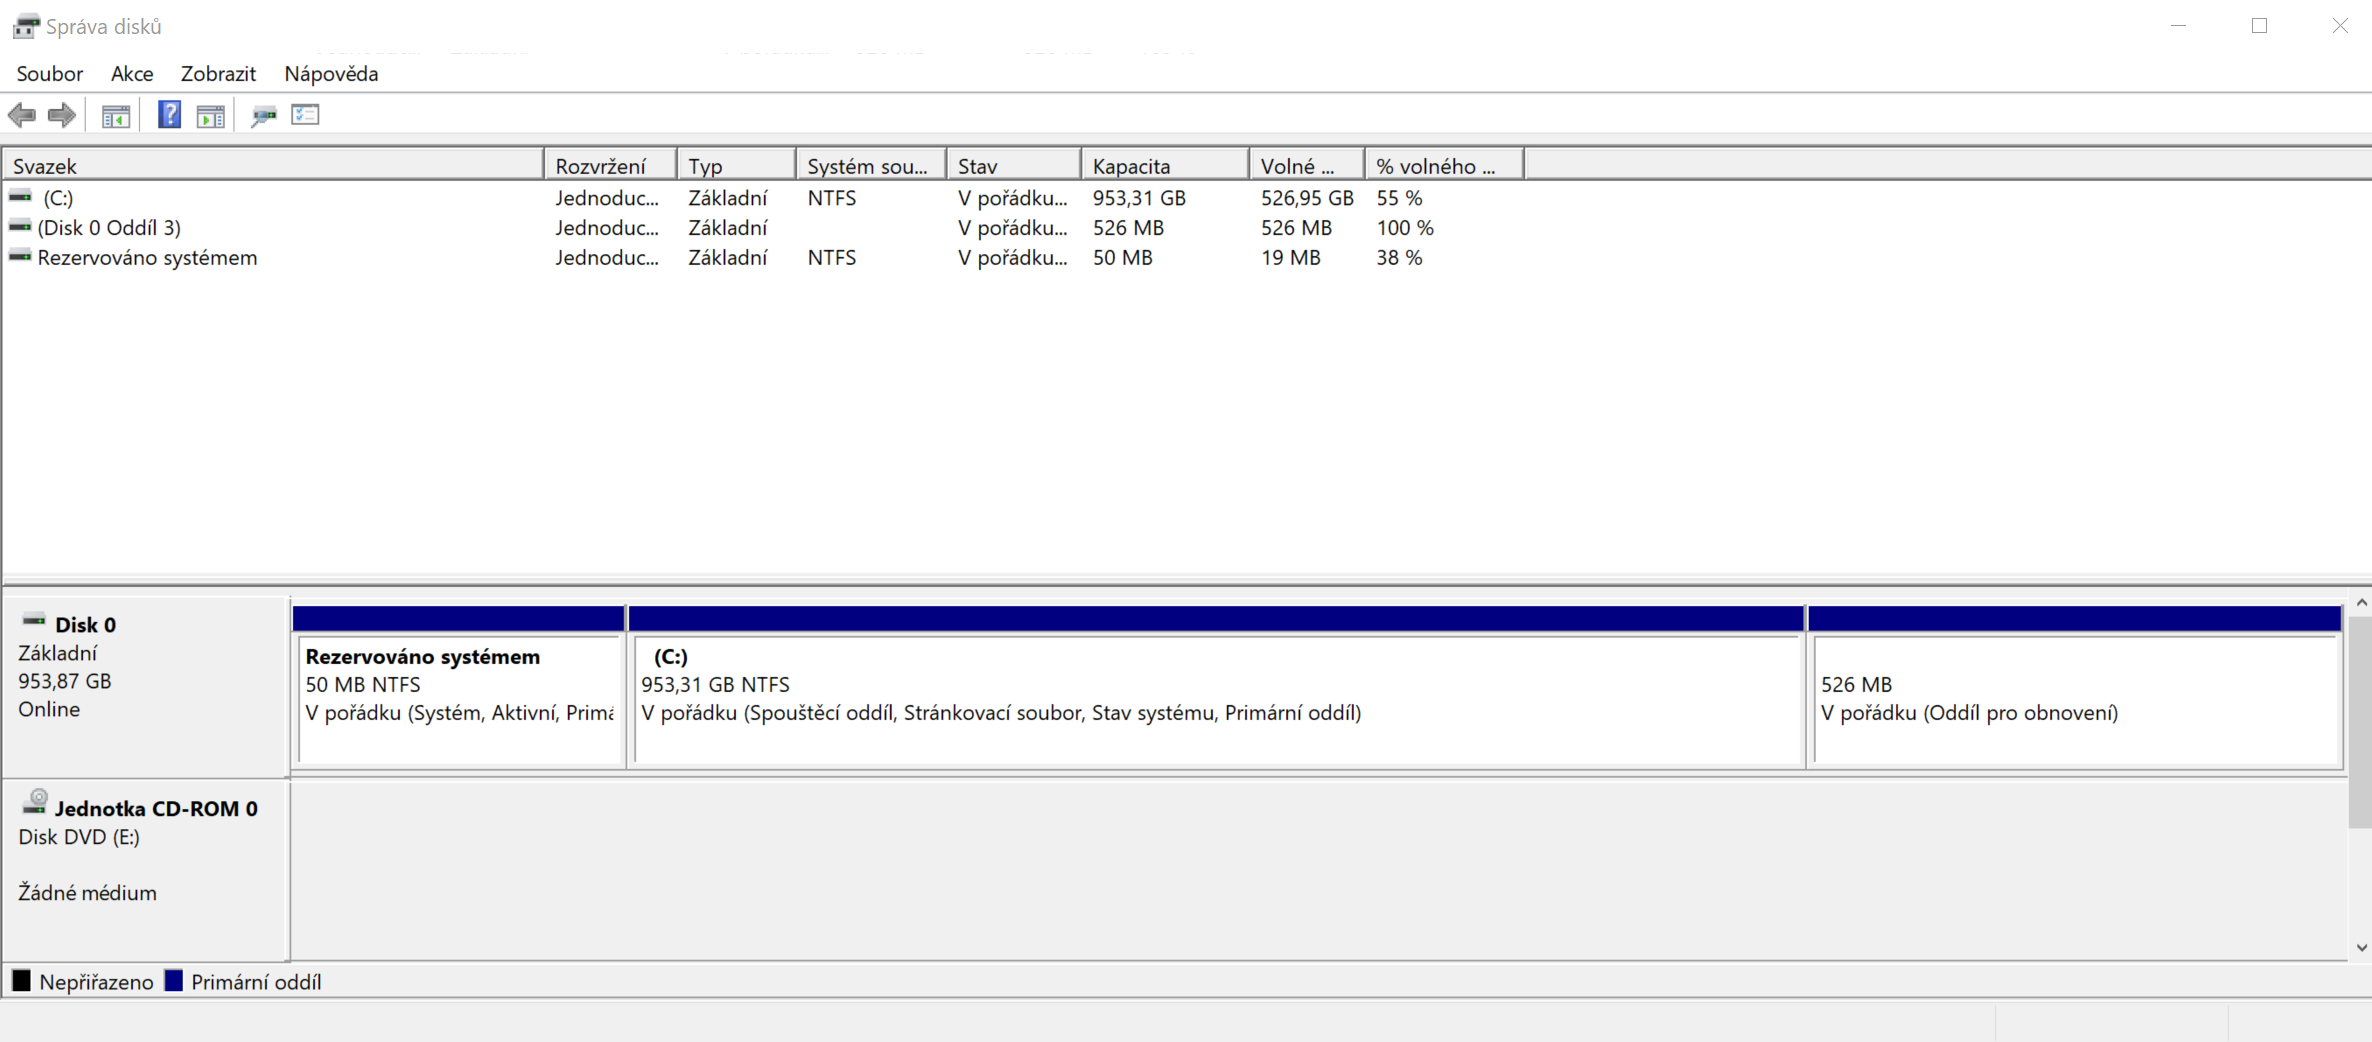Click the Primární oddíl blue legend swatch
This screenshot has height=1042, width=2372.
pos(174,981)
